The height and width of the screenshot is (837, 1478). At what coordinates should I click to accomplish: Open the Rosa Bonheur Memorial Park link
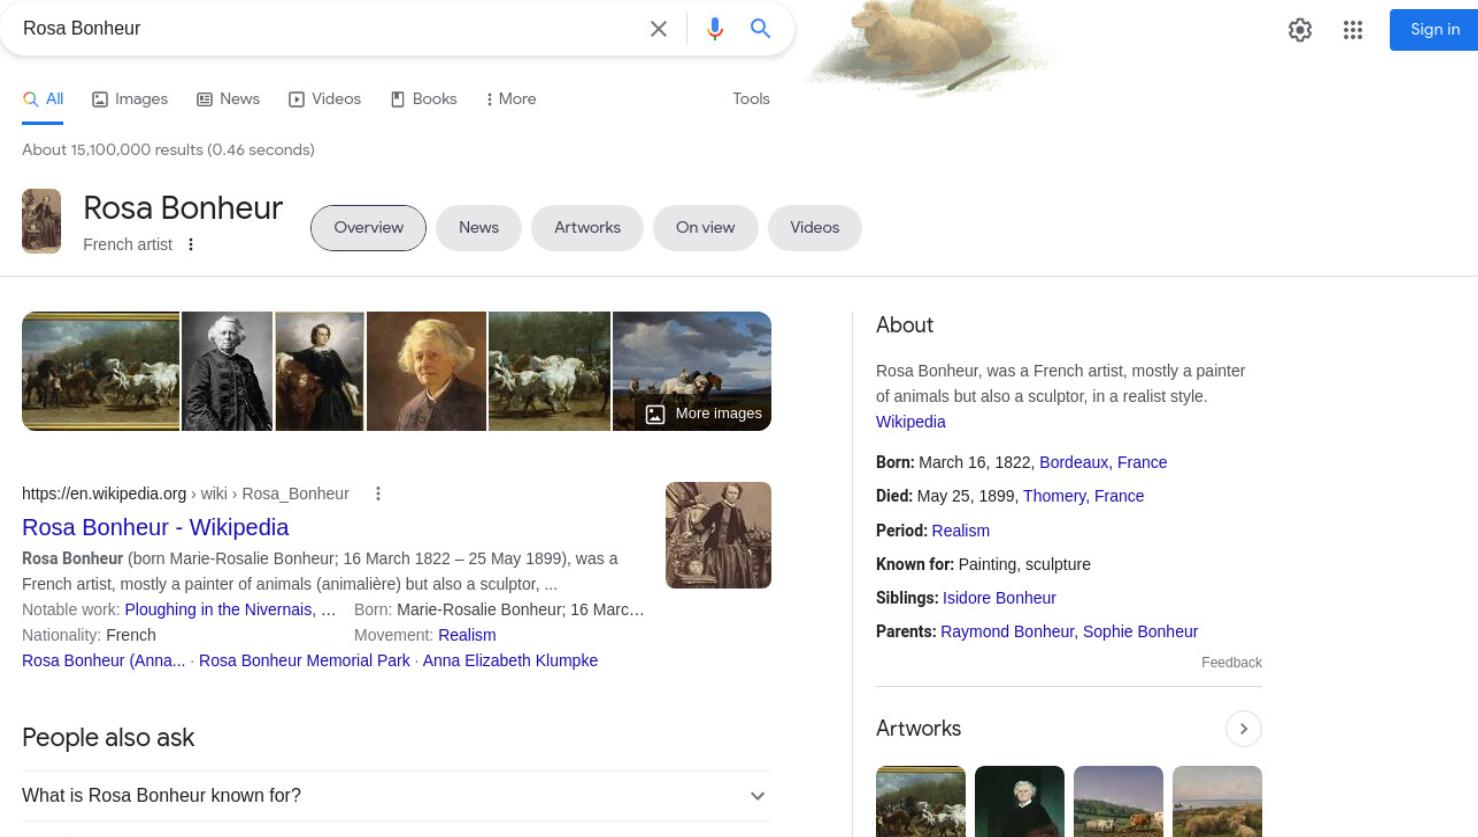click(304, 661)
